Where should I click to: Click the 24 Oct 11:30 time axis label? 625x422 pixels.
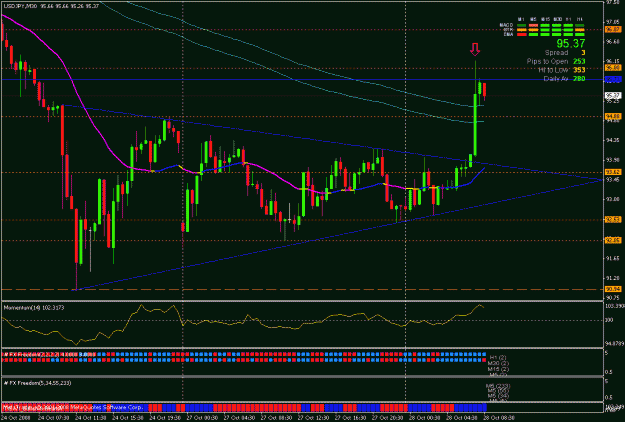[x=91, y=418]
